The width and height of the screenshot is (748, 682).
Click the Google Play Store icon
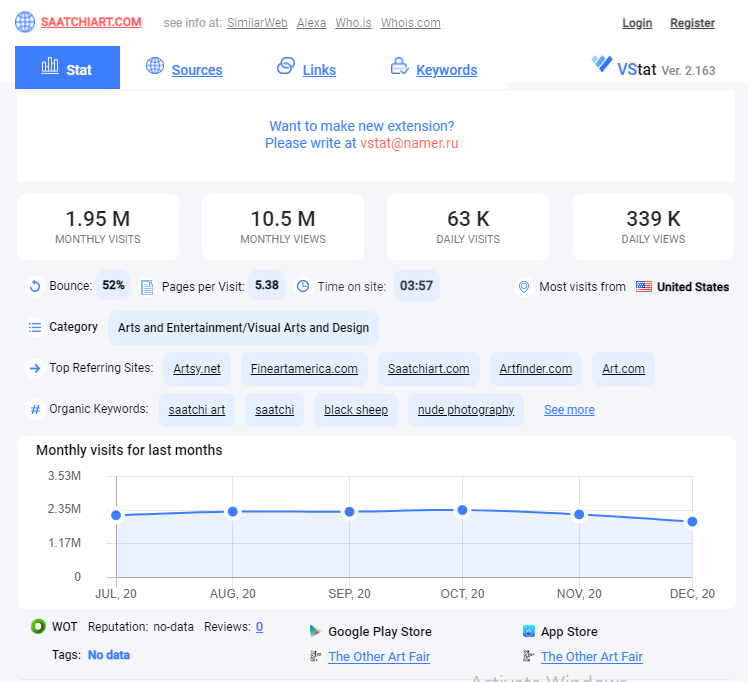[x=315, y=631]
